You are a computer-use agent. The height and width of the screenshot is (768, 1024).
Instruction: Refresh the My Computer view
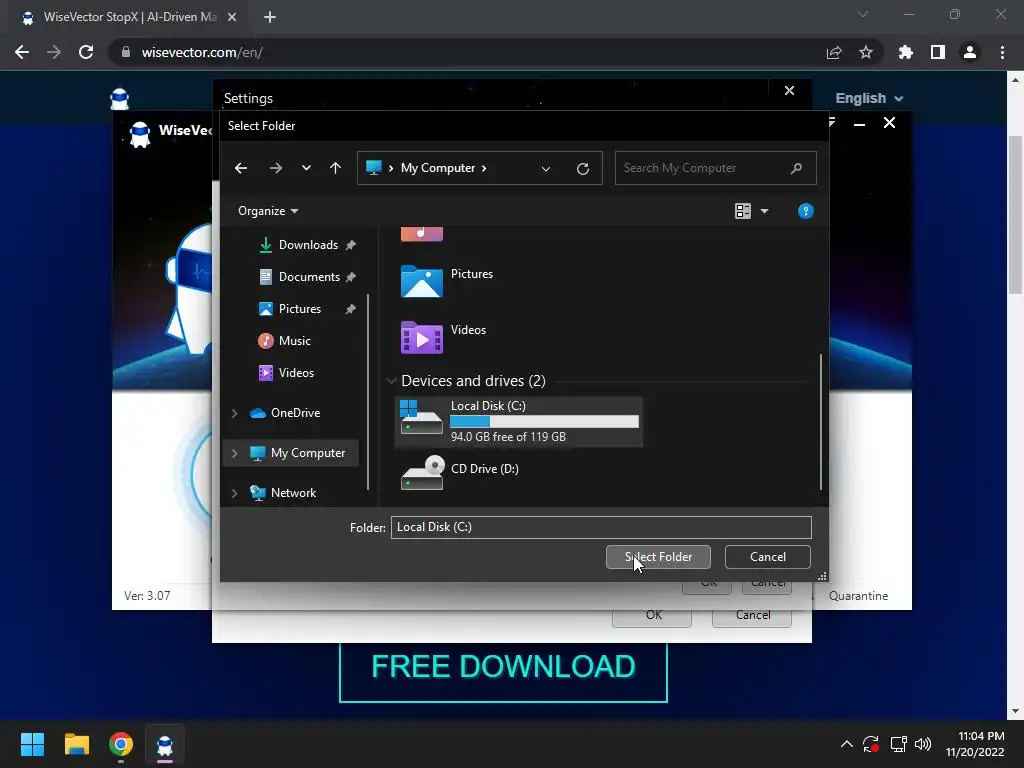click(583, 168)
